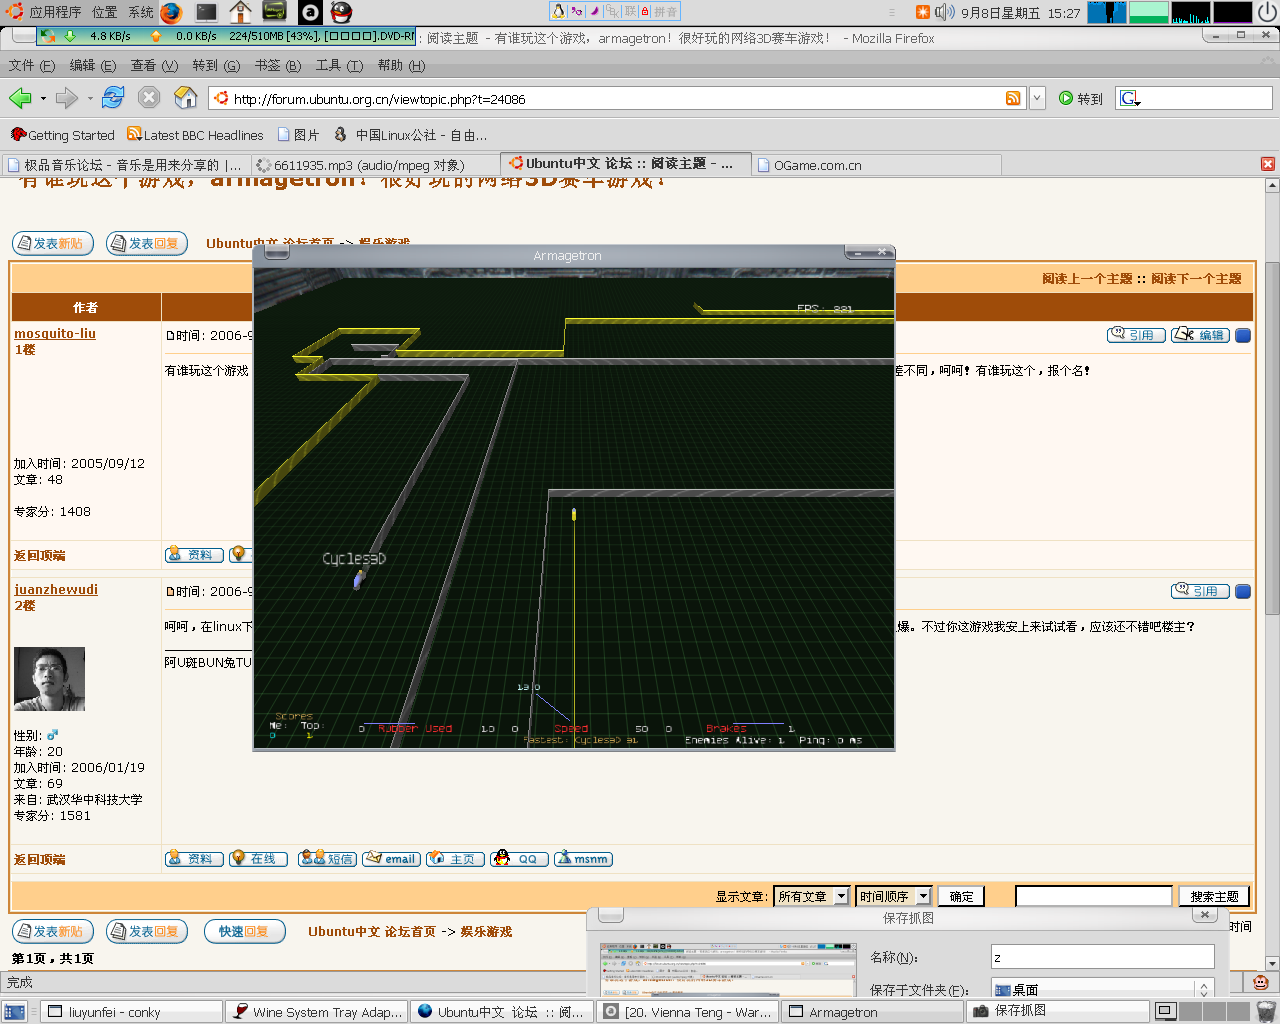Click Firefox's Stop loading button
The image size is (1280, 1024).
149,98
